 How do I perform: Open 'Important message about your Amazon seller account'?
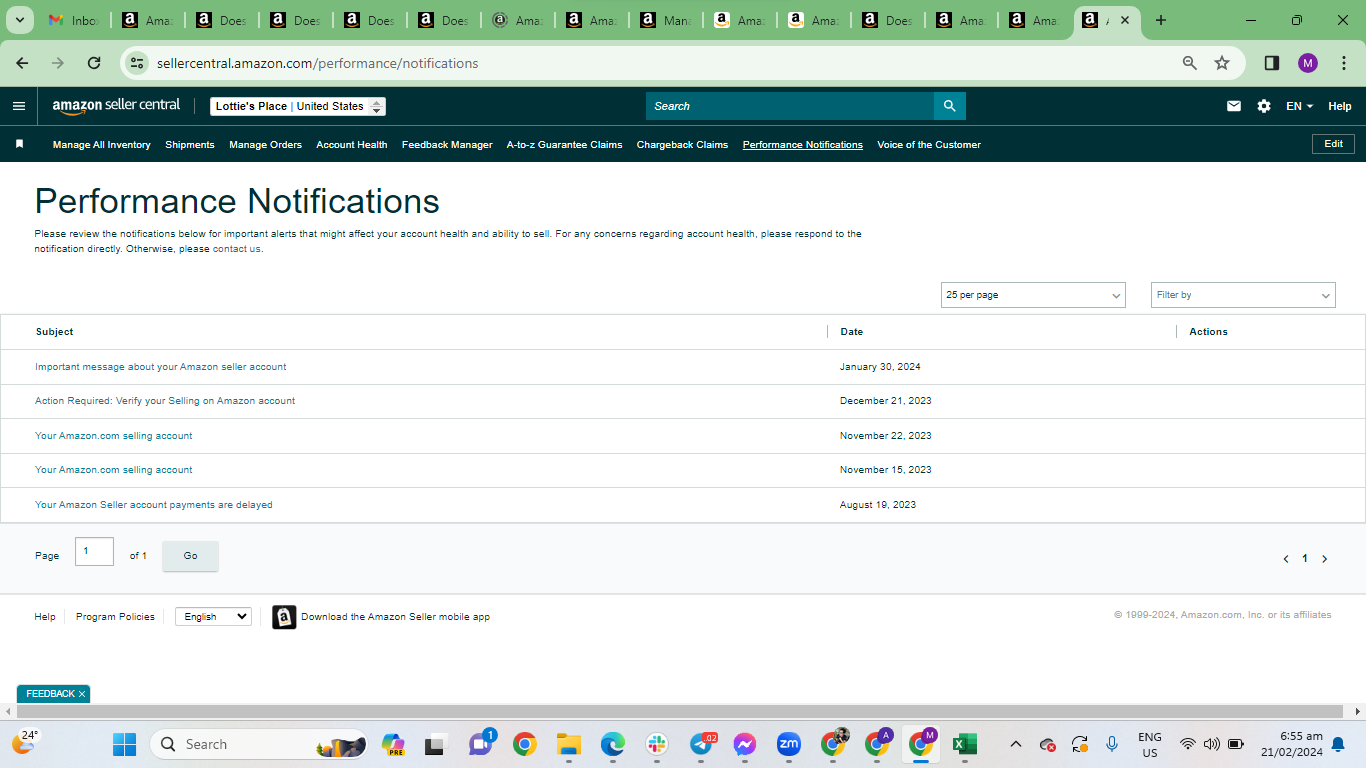[161, 367]
